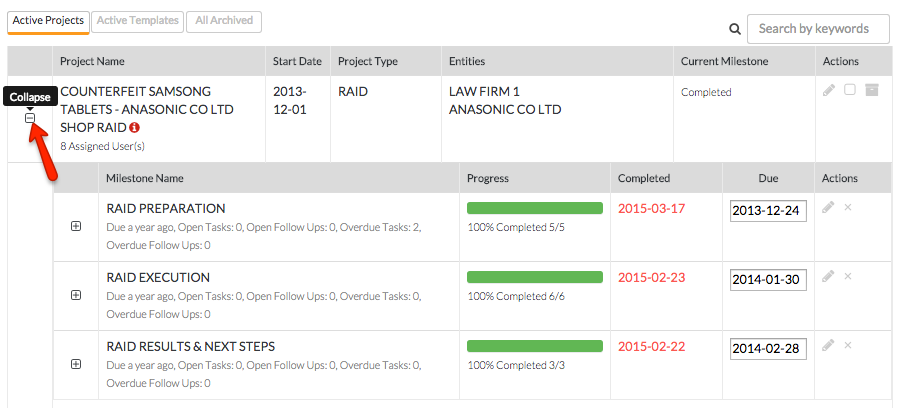Click the red info icon after SHOP RAID
The height and width of the screenshot is (408, 897).
135,128
